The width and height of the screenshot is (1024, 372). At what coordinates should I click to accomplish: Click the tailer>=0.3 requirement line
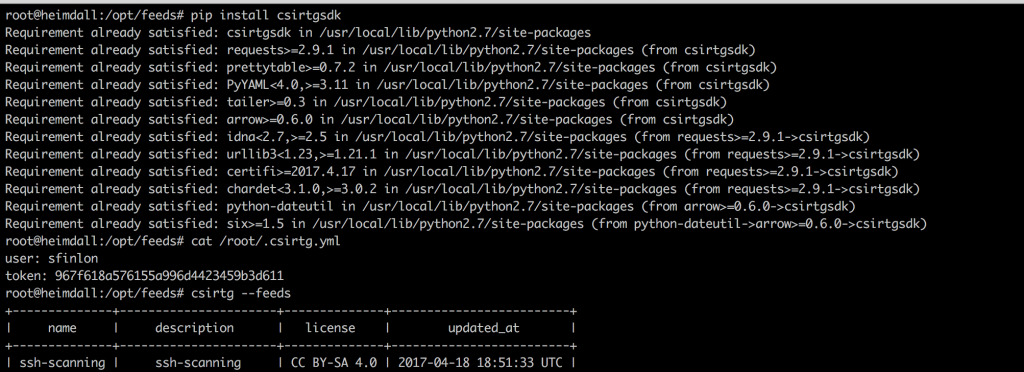tap(366, 102)
